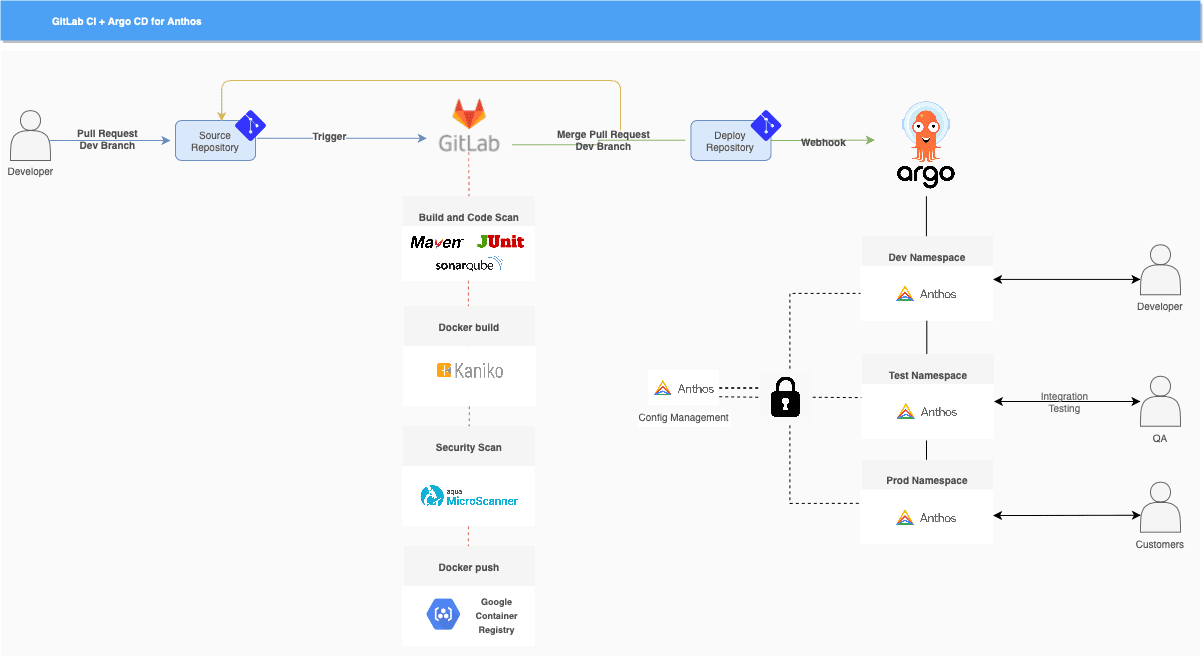Select the Source Repository box

click(x=215, y=140)
